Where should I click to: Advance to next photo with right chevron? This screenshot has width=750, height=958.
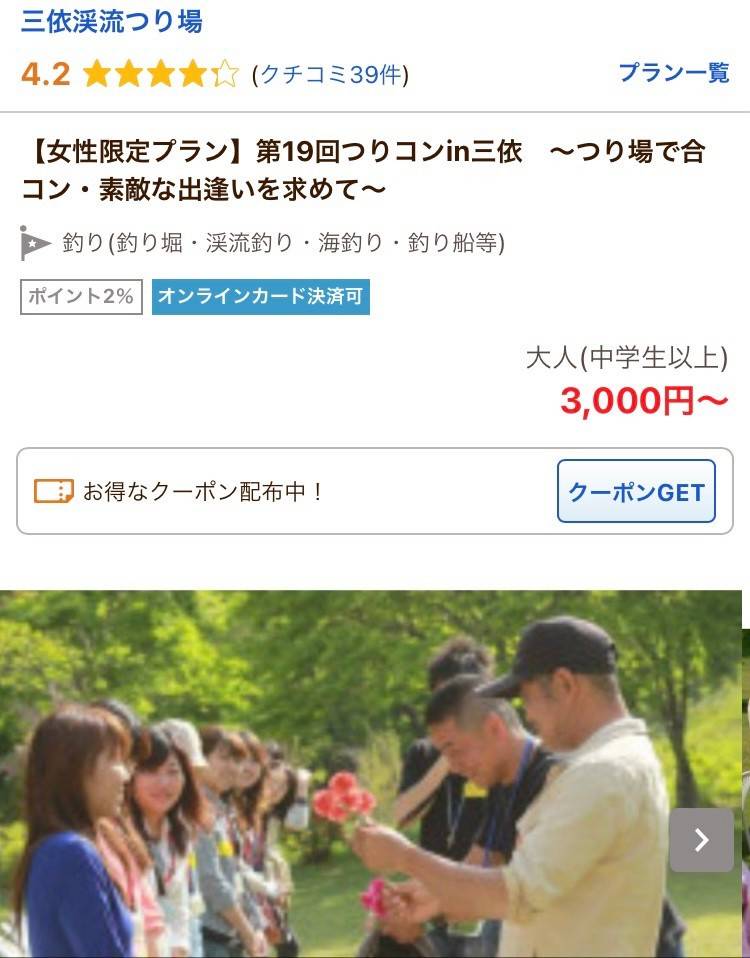point(702,840)
